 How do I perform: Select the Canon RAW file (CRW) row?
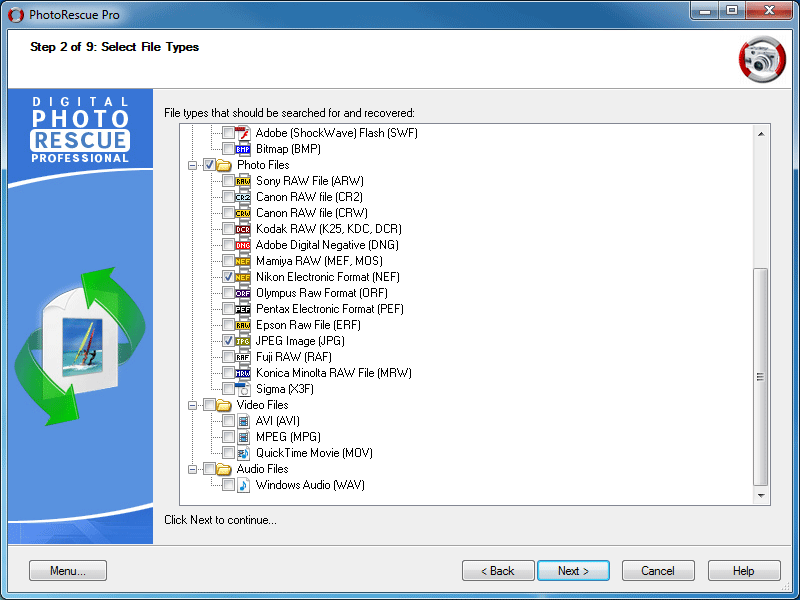(x=312, y=213)
